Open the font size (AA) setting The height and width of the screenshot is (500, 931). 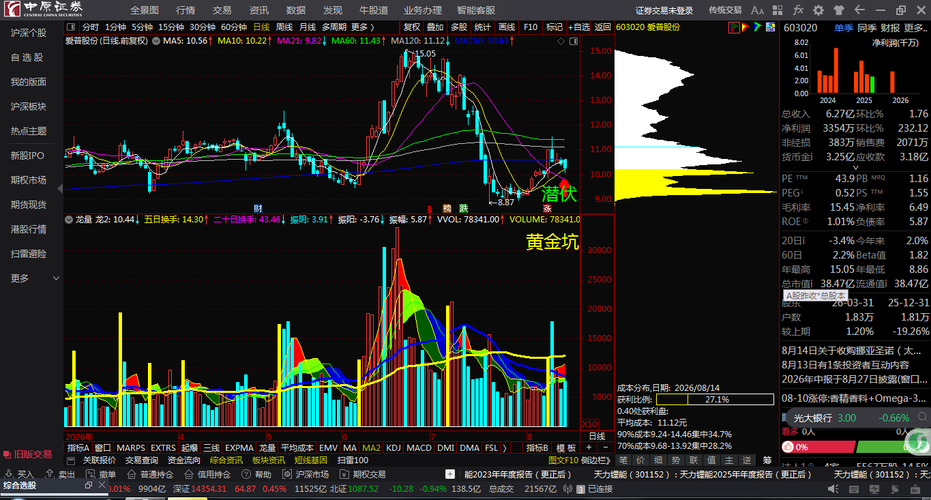(758, 10)
